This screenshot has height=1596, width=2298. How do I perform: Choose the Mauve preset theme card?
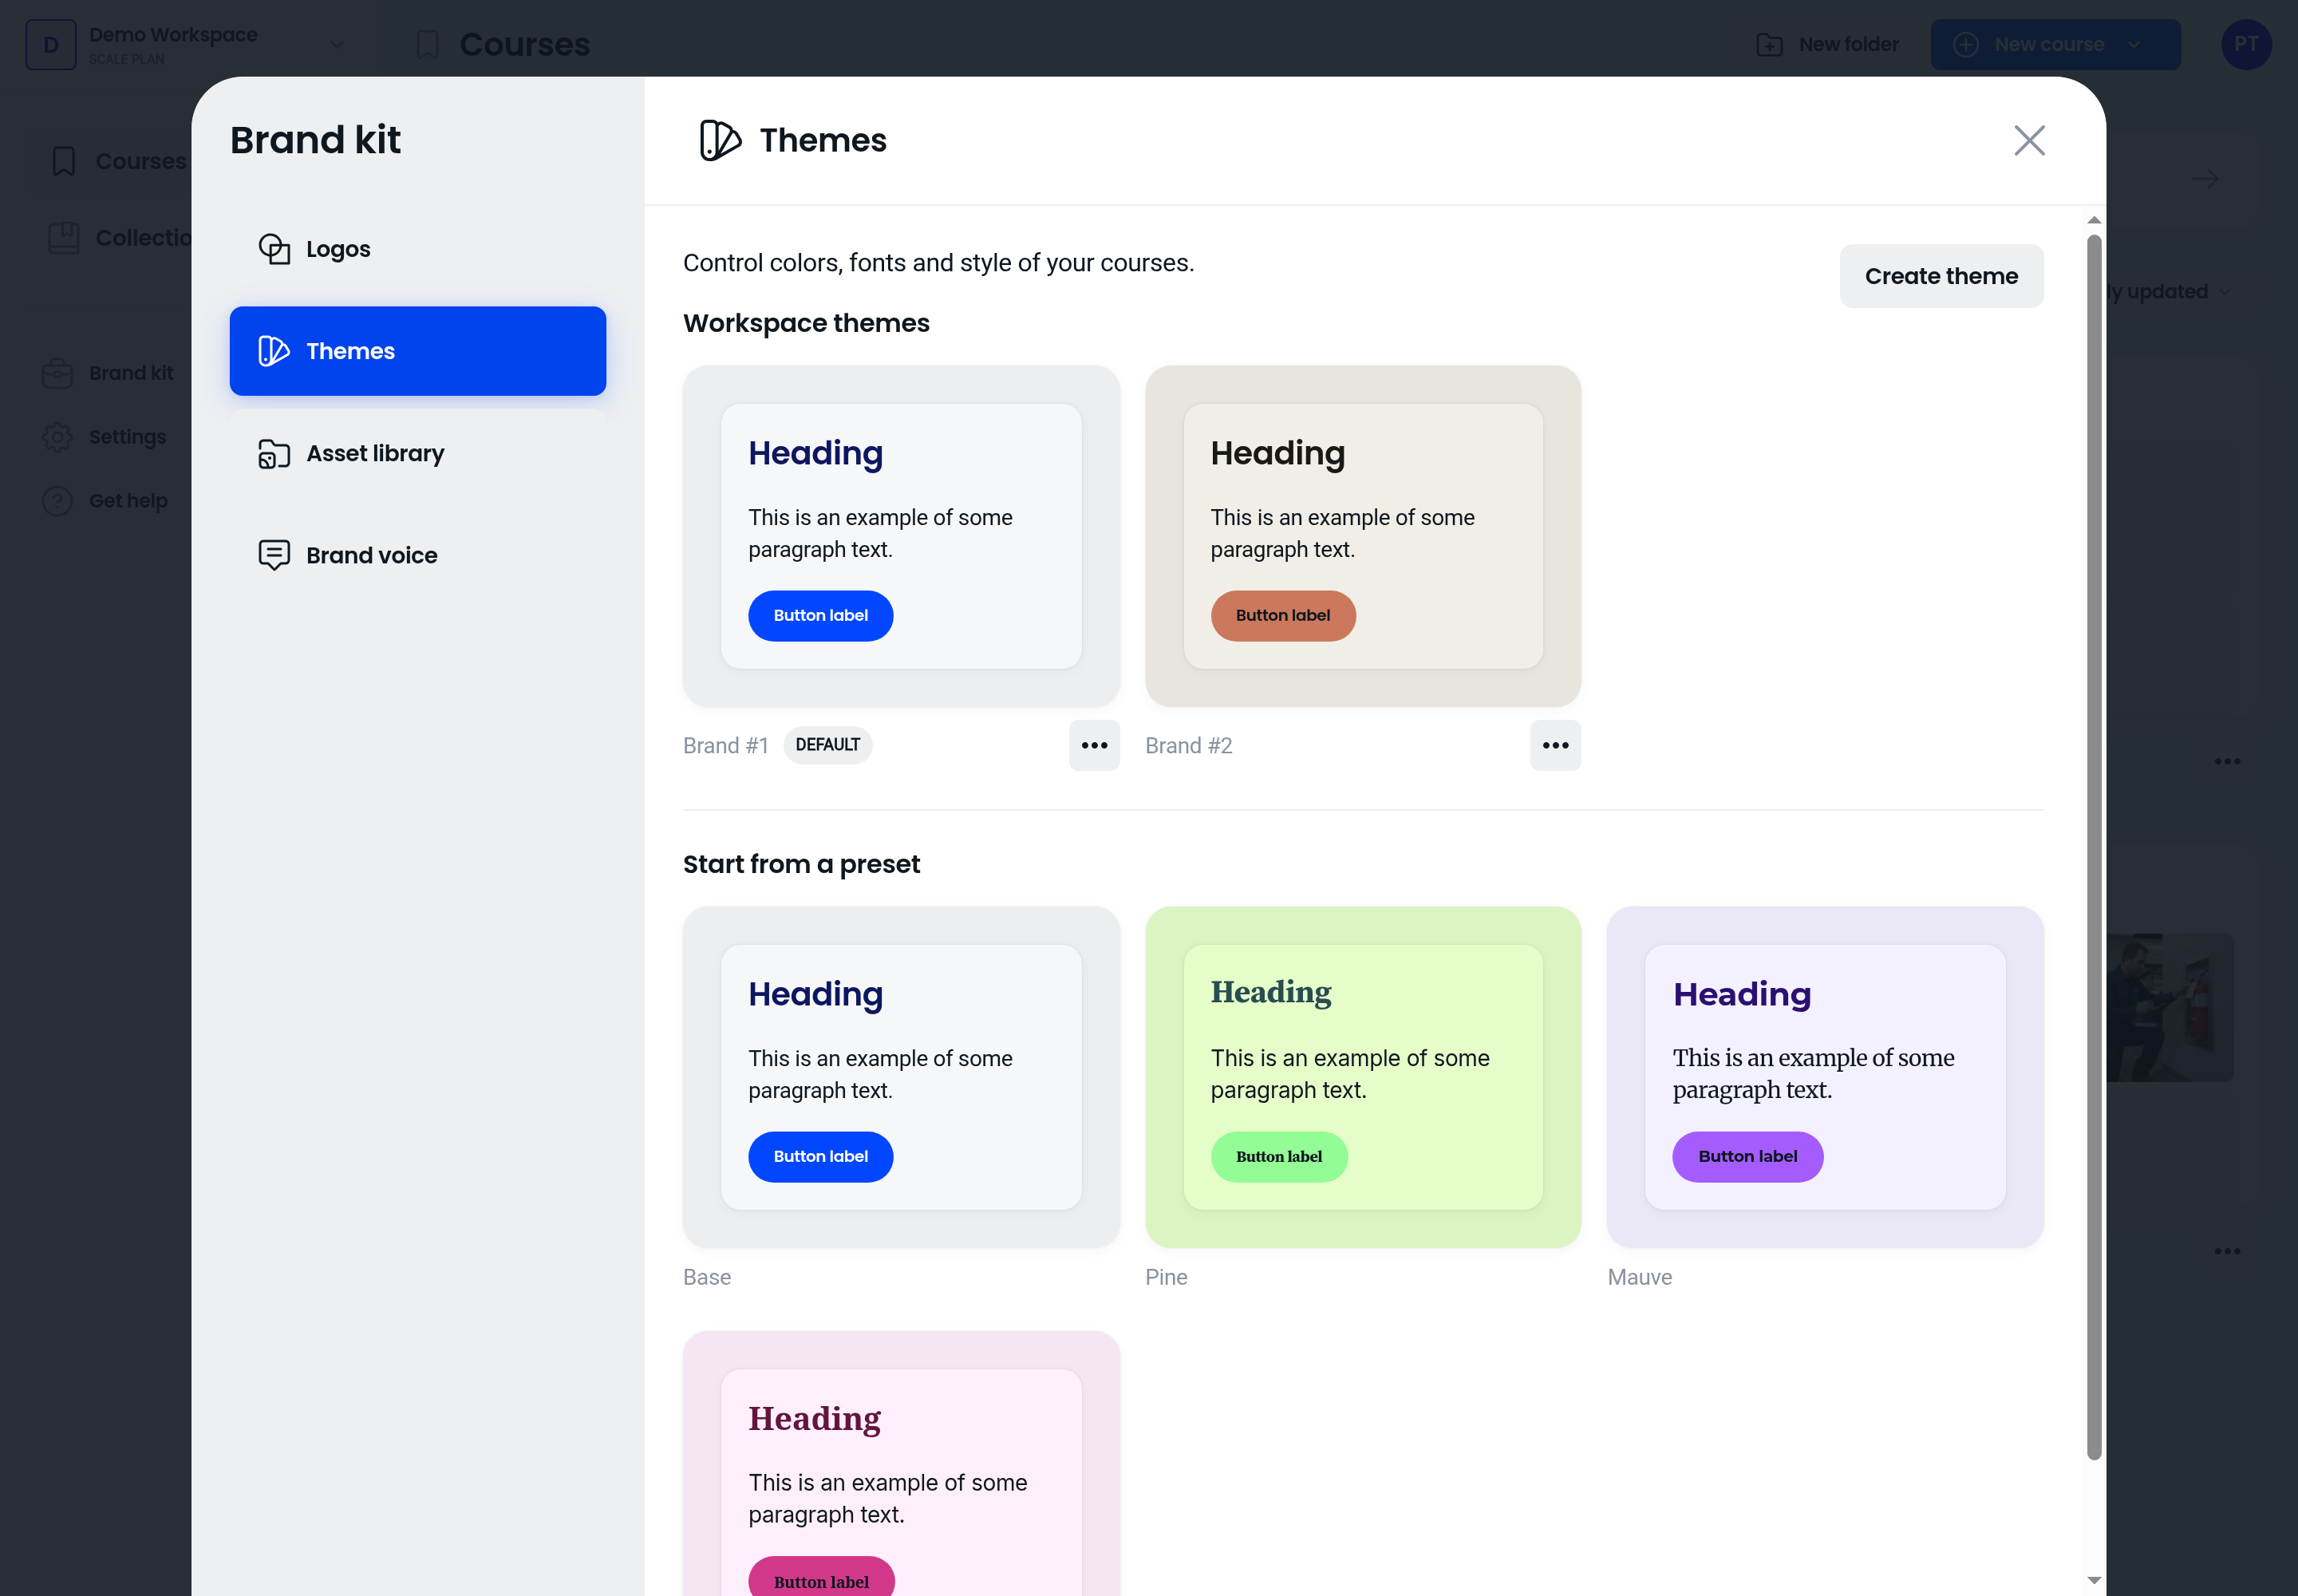click(1825, 1077)
